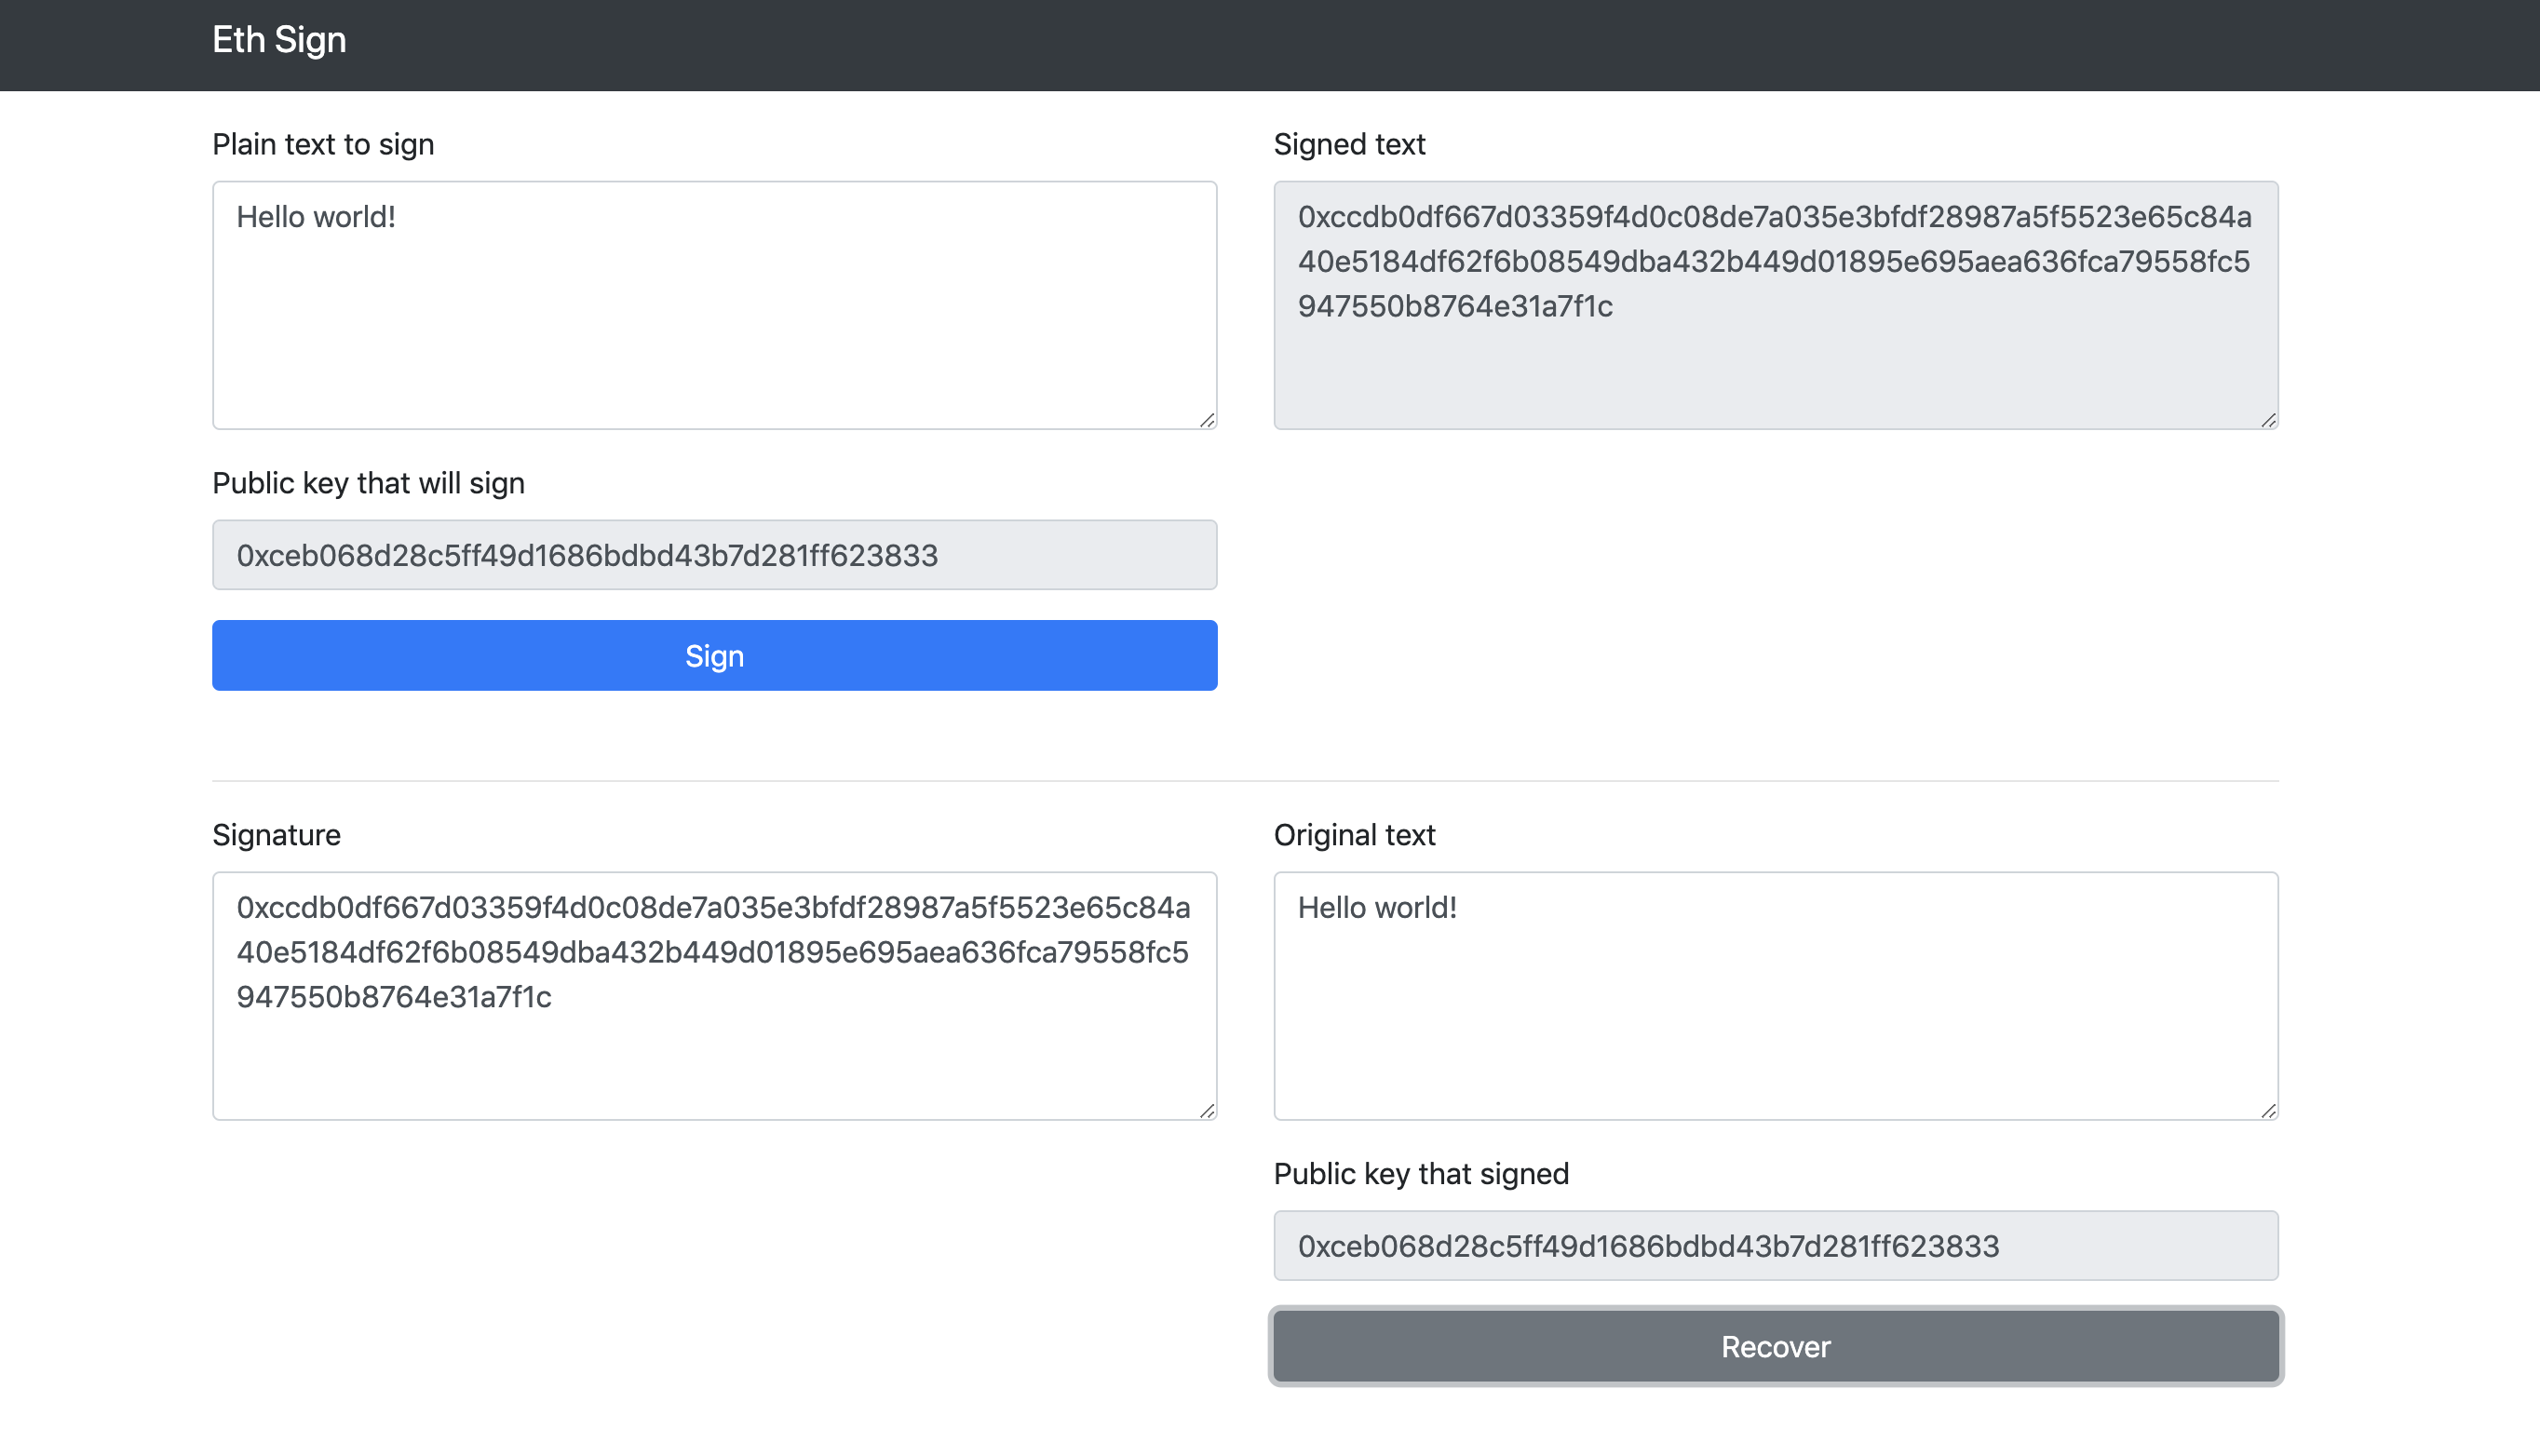Click the 'Public key that signed' label

(1421, 1174)
